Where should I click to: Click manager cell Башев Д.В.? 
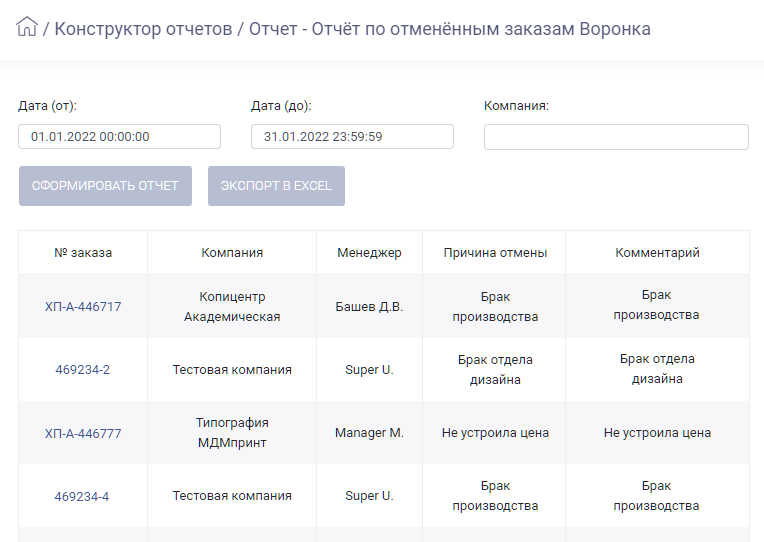pyautogui.click(x=369, y=307)
